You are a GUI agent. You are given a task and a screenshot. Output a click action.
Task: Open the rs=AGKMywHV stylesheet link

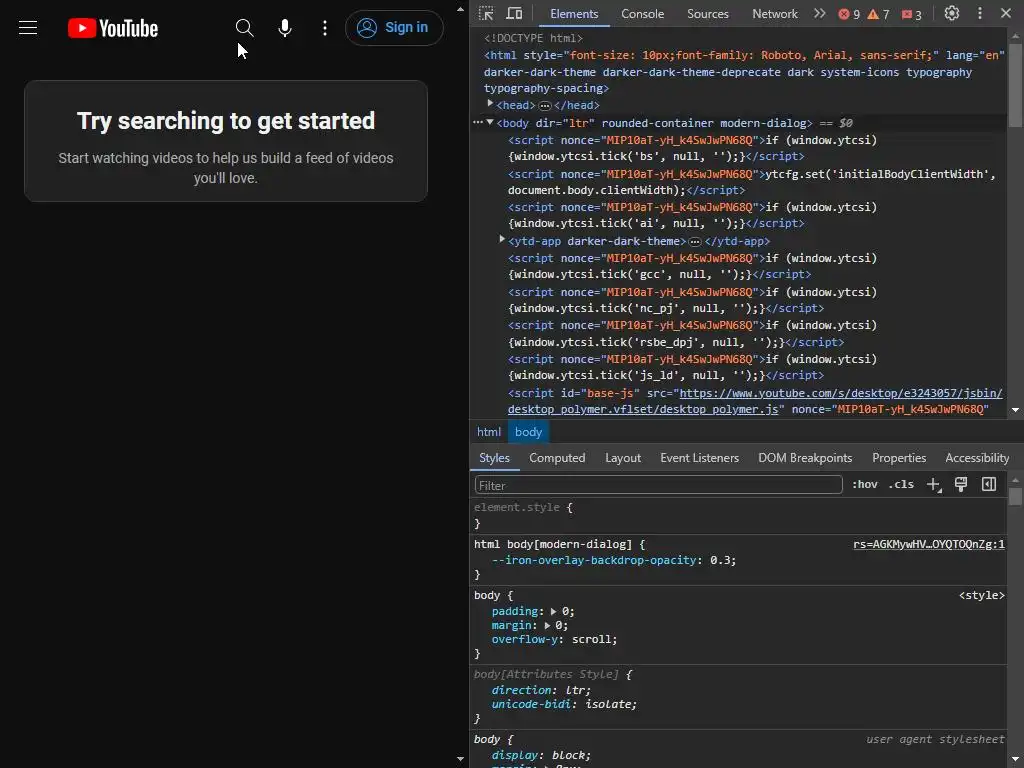(929, 544)
